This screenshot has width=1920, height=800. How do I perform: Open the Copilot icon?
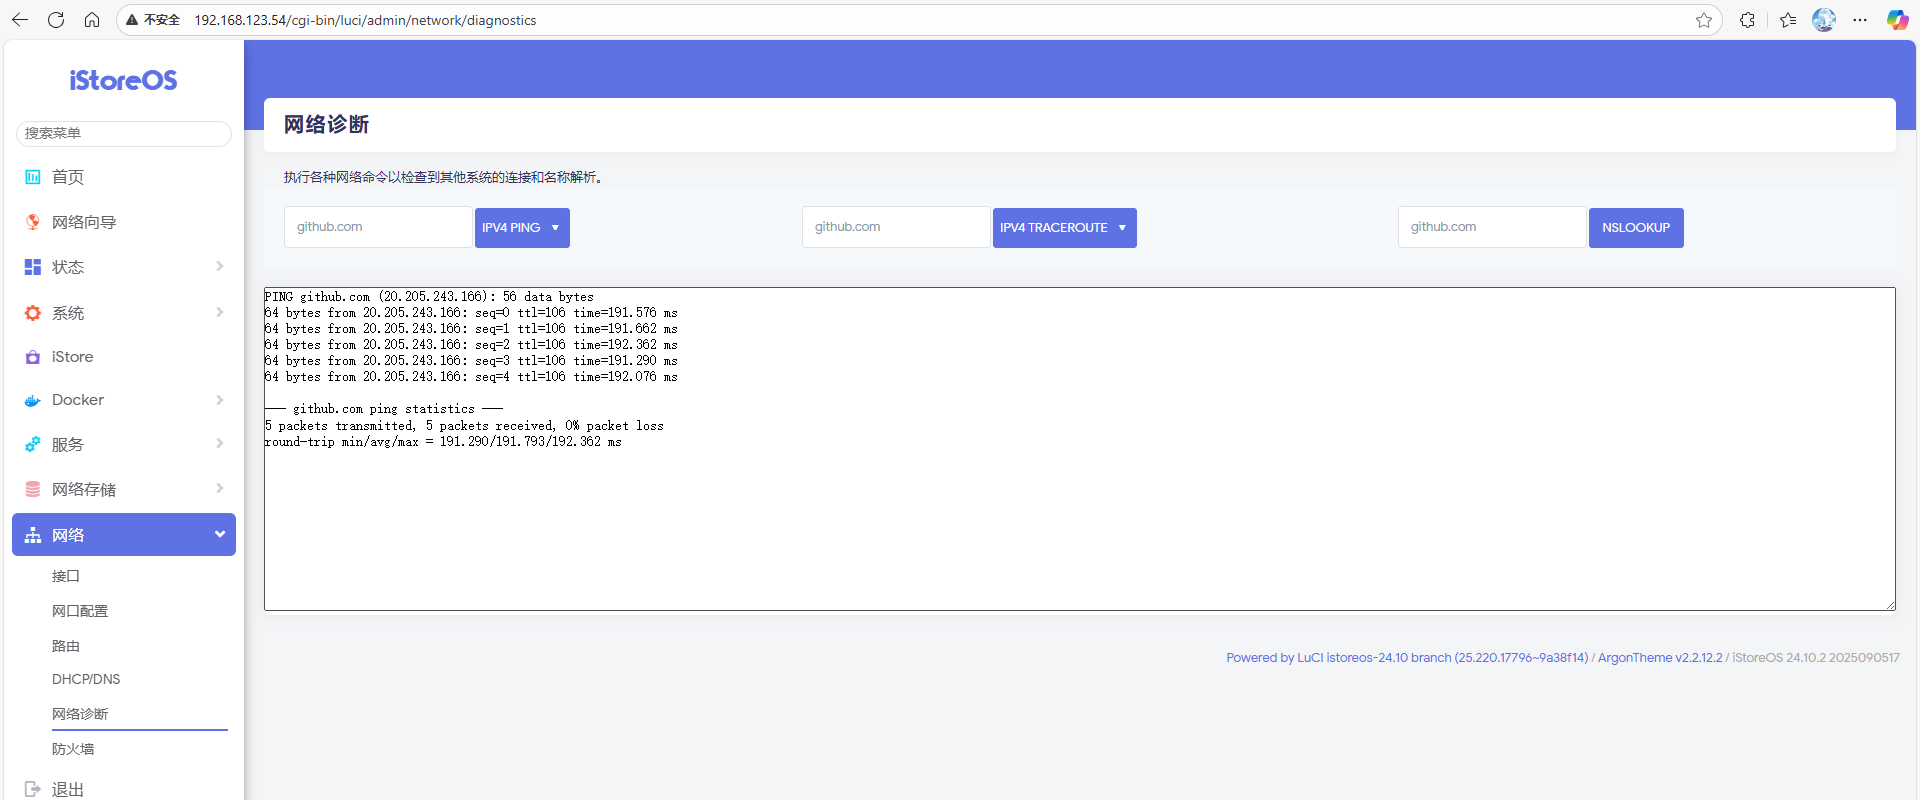pyautogui.click(x=1897, y=20)
